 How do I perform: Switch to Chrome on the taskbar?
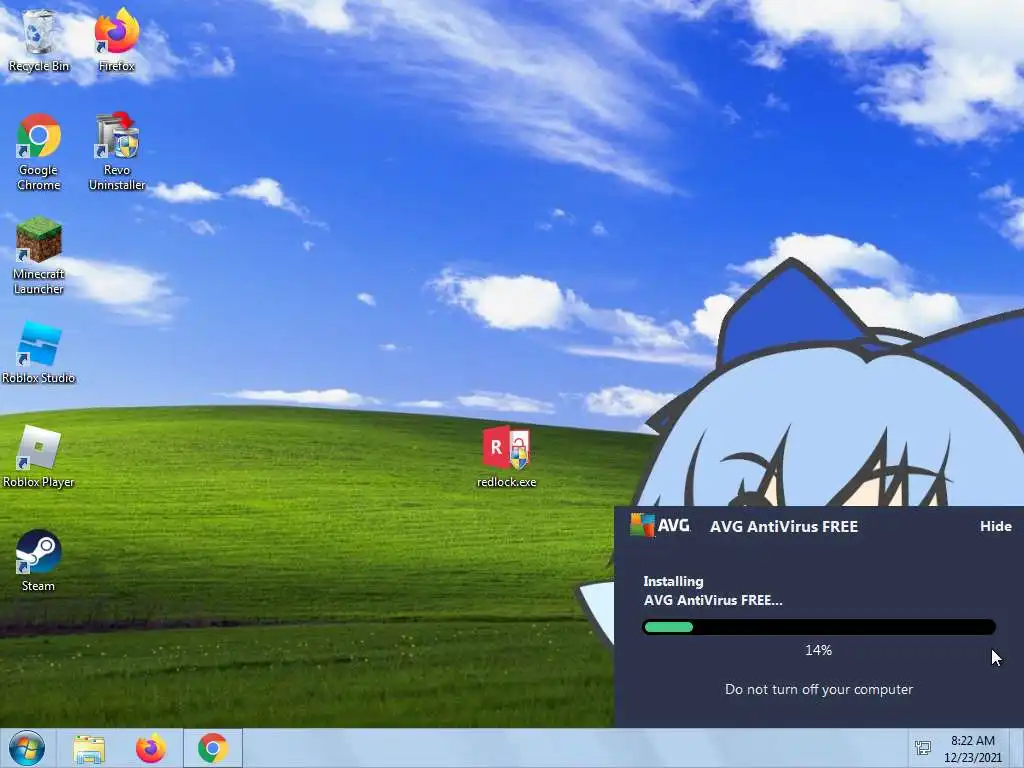213,748
